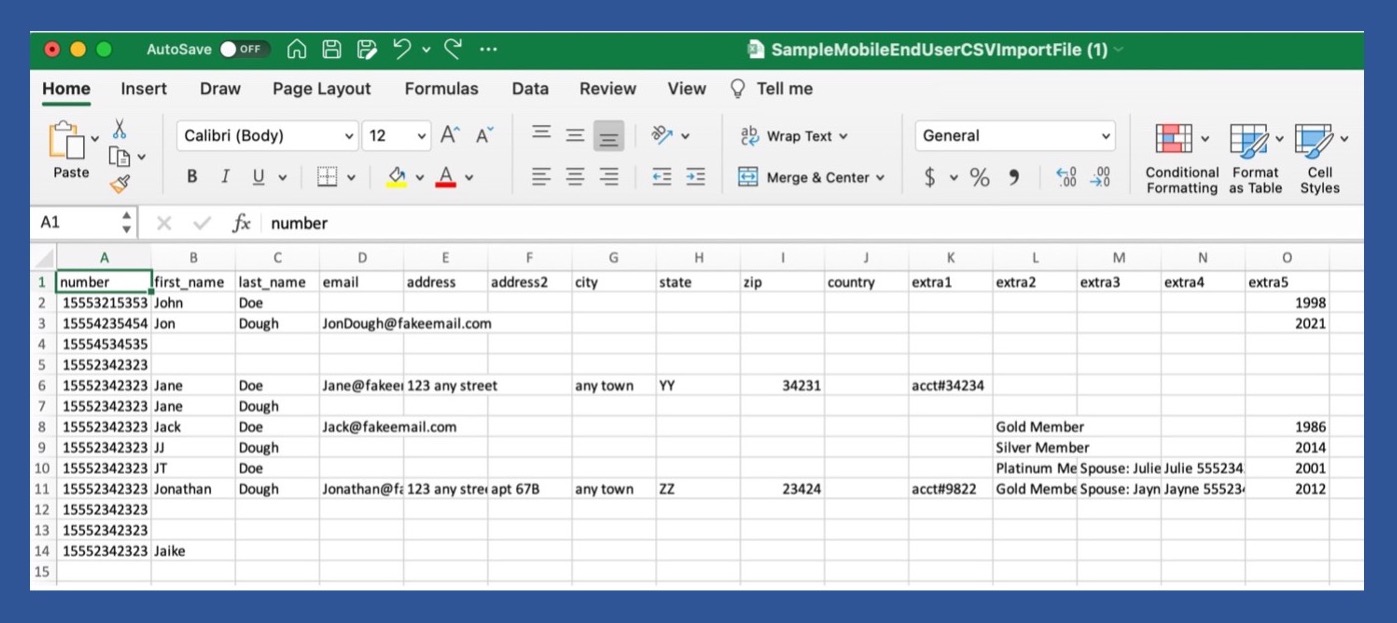This screenshot has width=1397, height=623.
Task: Apply red font color A
Action: [446, 177]
